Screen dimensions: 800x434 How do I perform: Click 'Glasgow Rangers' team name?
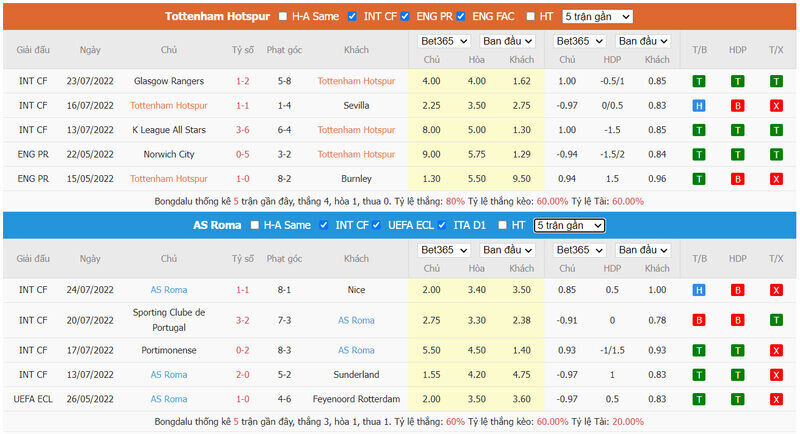[168, 81]
